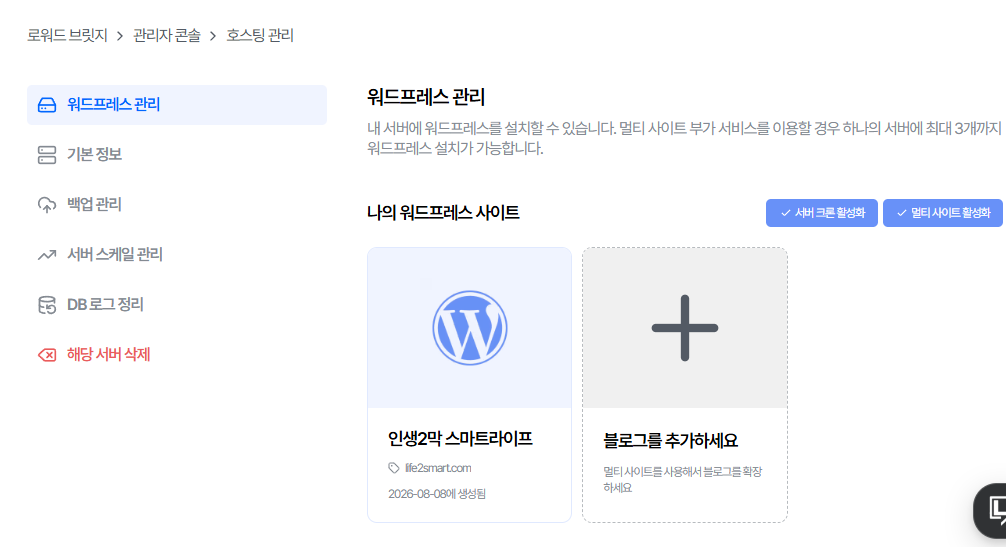Click the 관리자 콘솔 breadcrumb link
1006x547 pixels.
pyautogui.click(x=167, y=35)
